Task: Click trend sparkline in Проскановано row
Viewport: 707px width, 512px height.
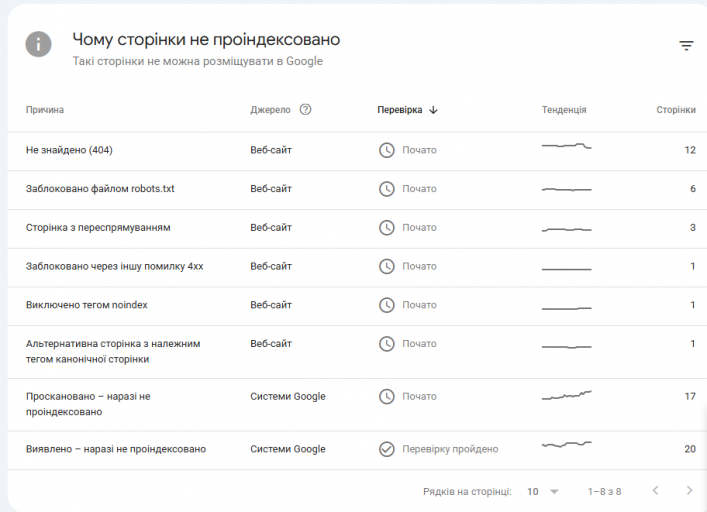Action: tap(566, 395)
